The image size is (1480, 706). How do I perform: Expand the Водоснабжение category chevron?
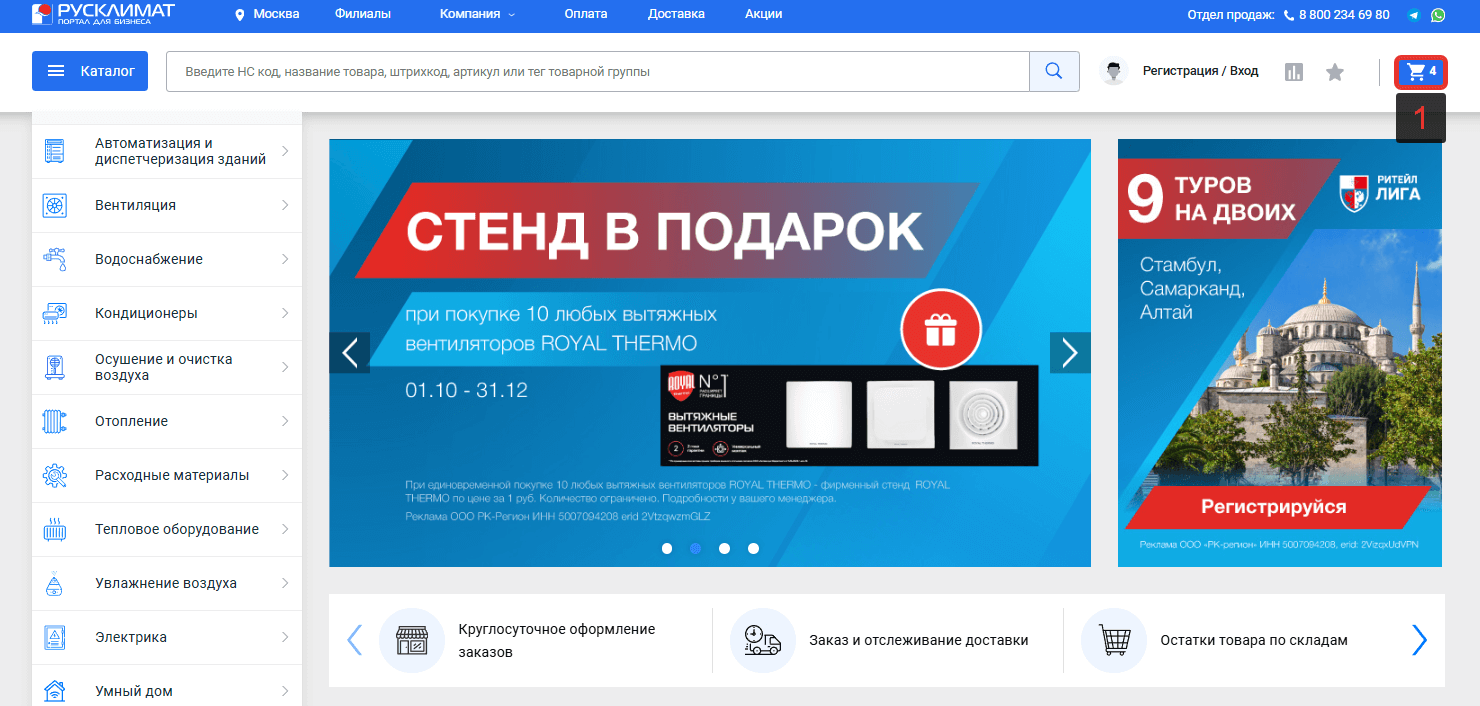point(285,259)
